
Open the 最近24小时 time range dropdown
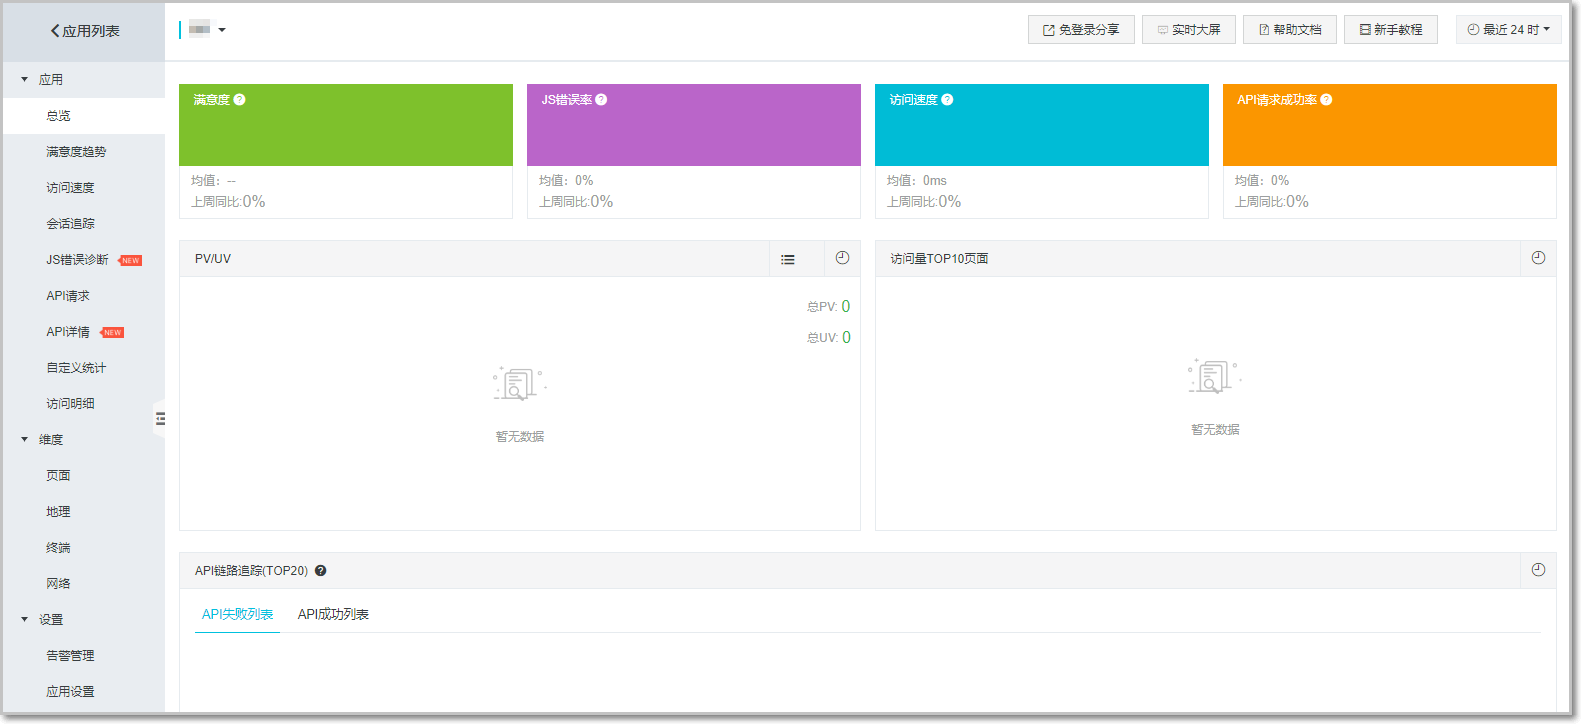1508,30
